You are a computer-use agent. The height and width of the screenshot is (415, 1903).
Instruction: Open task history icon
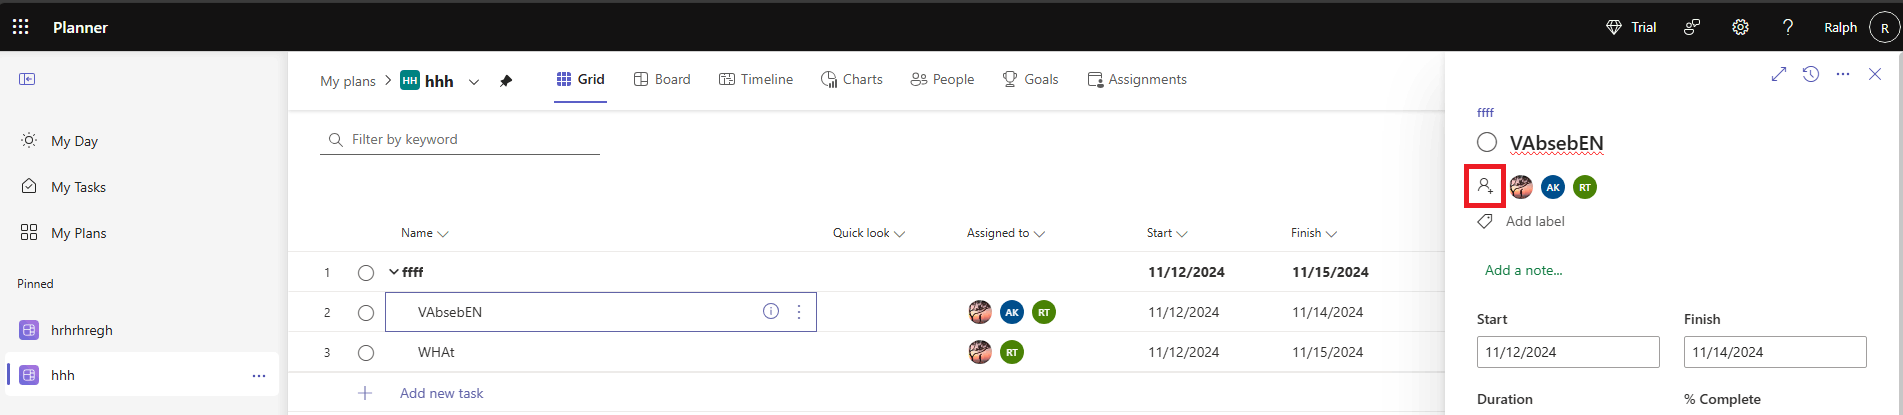coord(1811,74)
